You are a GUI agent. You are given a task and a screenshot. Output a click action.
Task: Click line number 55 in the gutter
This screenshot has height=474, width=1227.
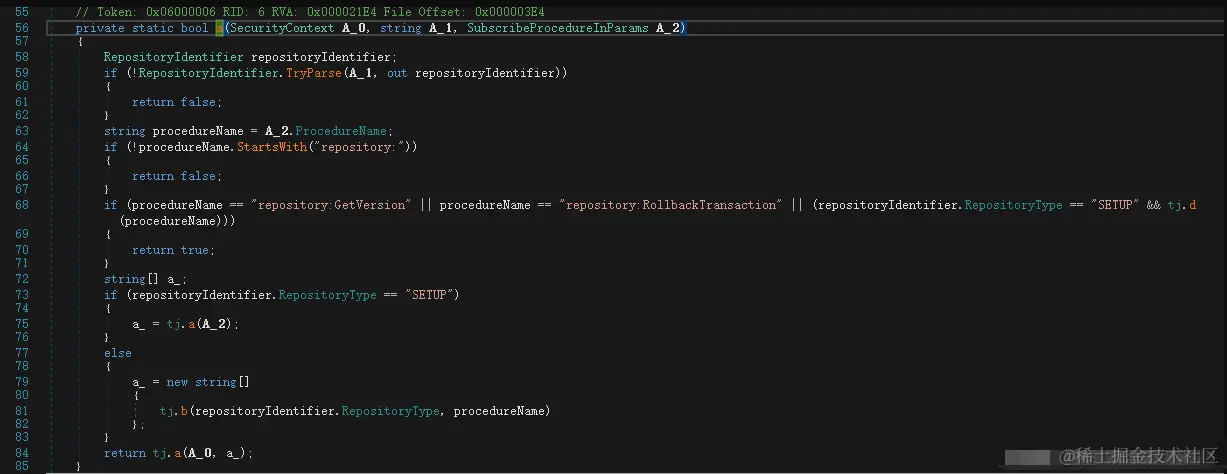point(20,12)
